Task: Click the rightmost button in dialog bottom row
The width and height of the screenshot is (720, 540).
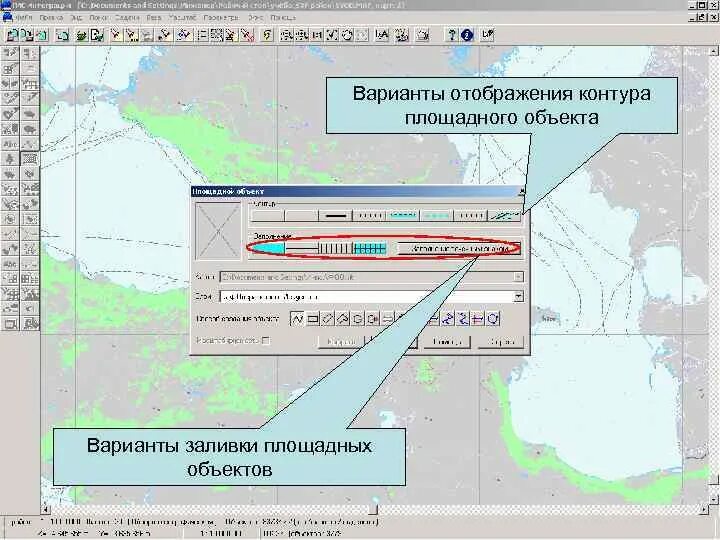Action: (500, 342)
